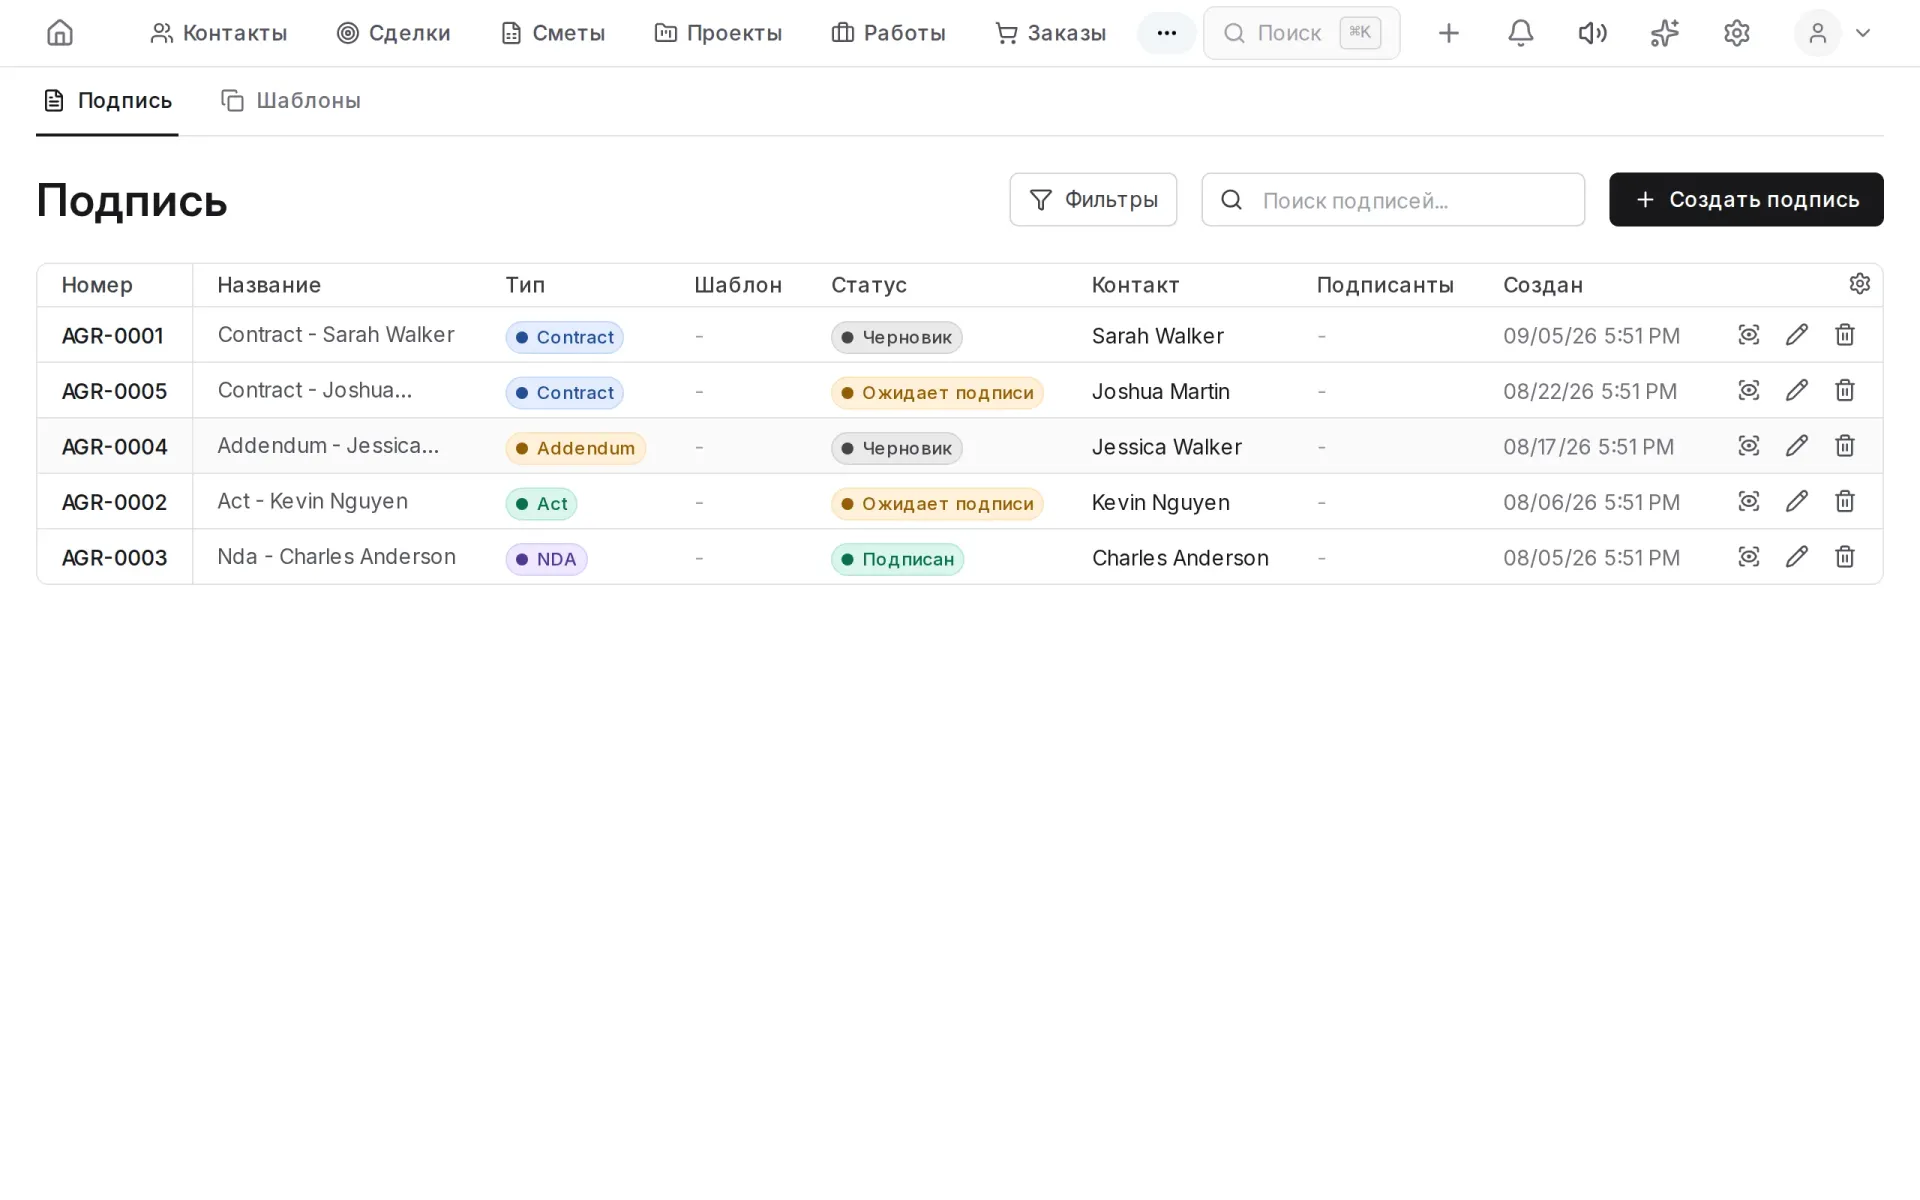
Task: Edit agreement AGR-0004 with pencil icon
Action: tap(1796, 446)
